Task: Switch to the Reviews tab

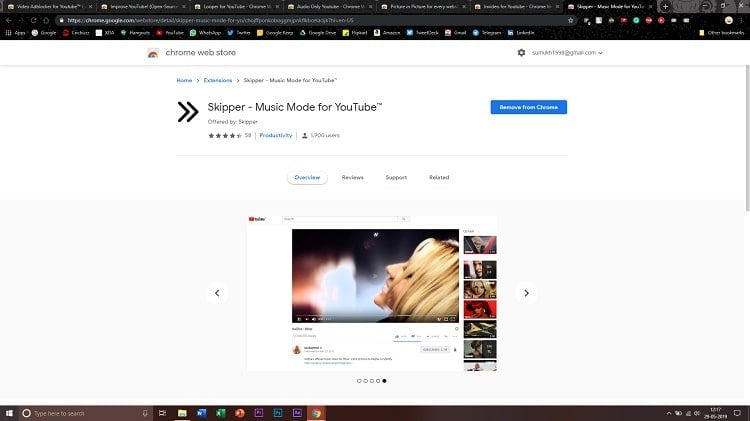Action: (x=353, y=177)
